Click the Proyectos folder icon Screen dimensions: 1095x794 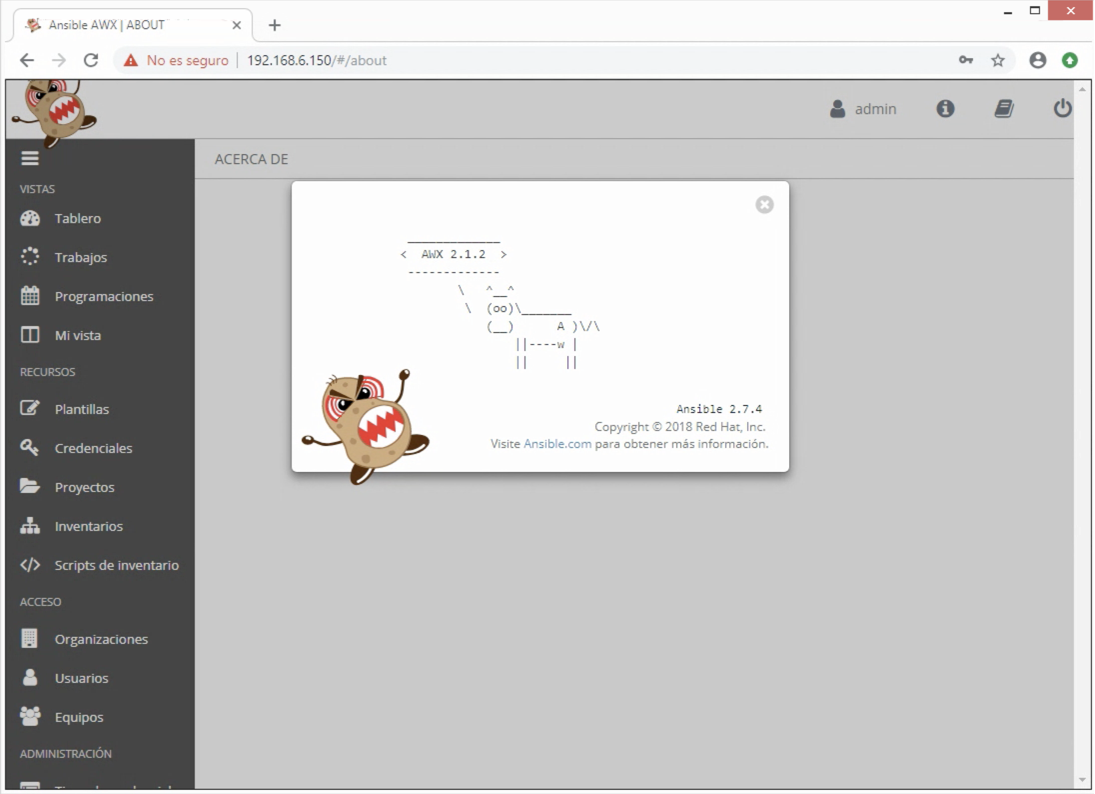30,486
